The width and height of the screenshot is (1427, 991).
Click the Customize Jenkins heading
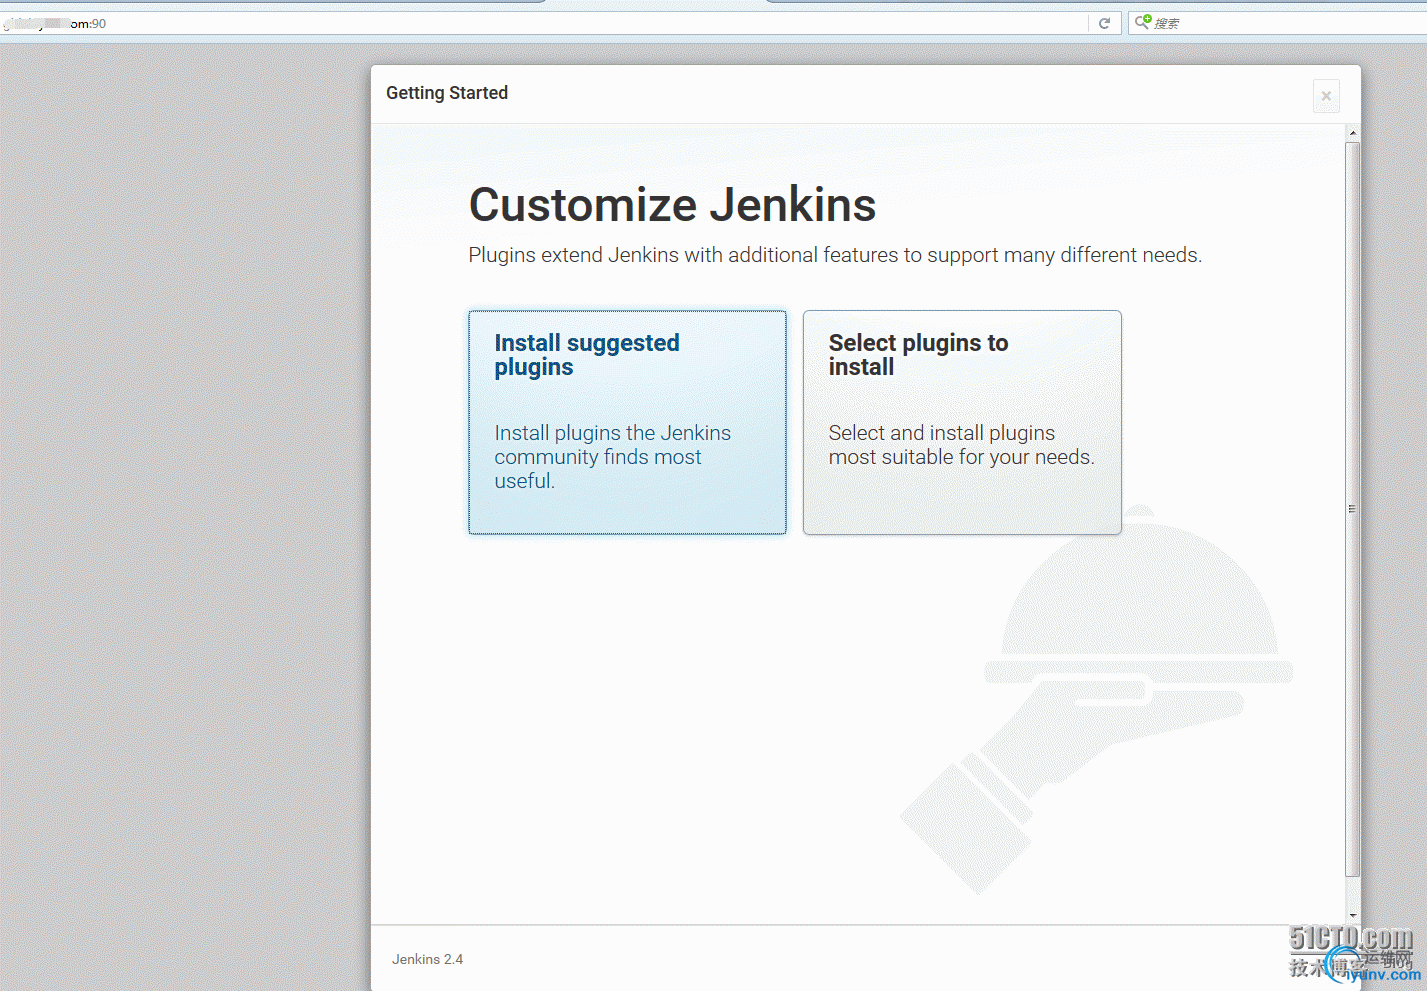pyautogui.click(x=672, y=205)
